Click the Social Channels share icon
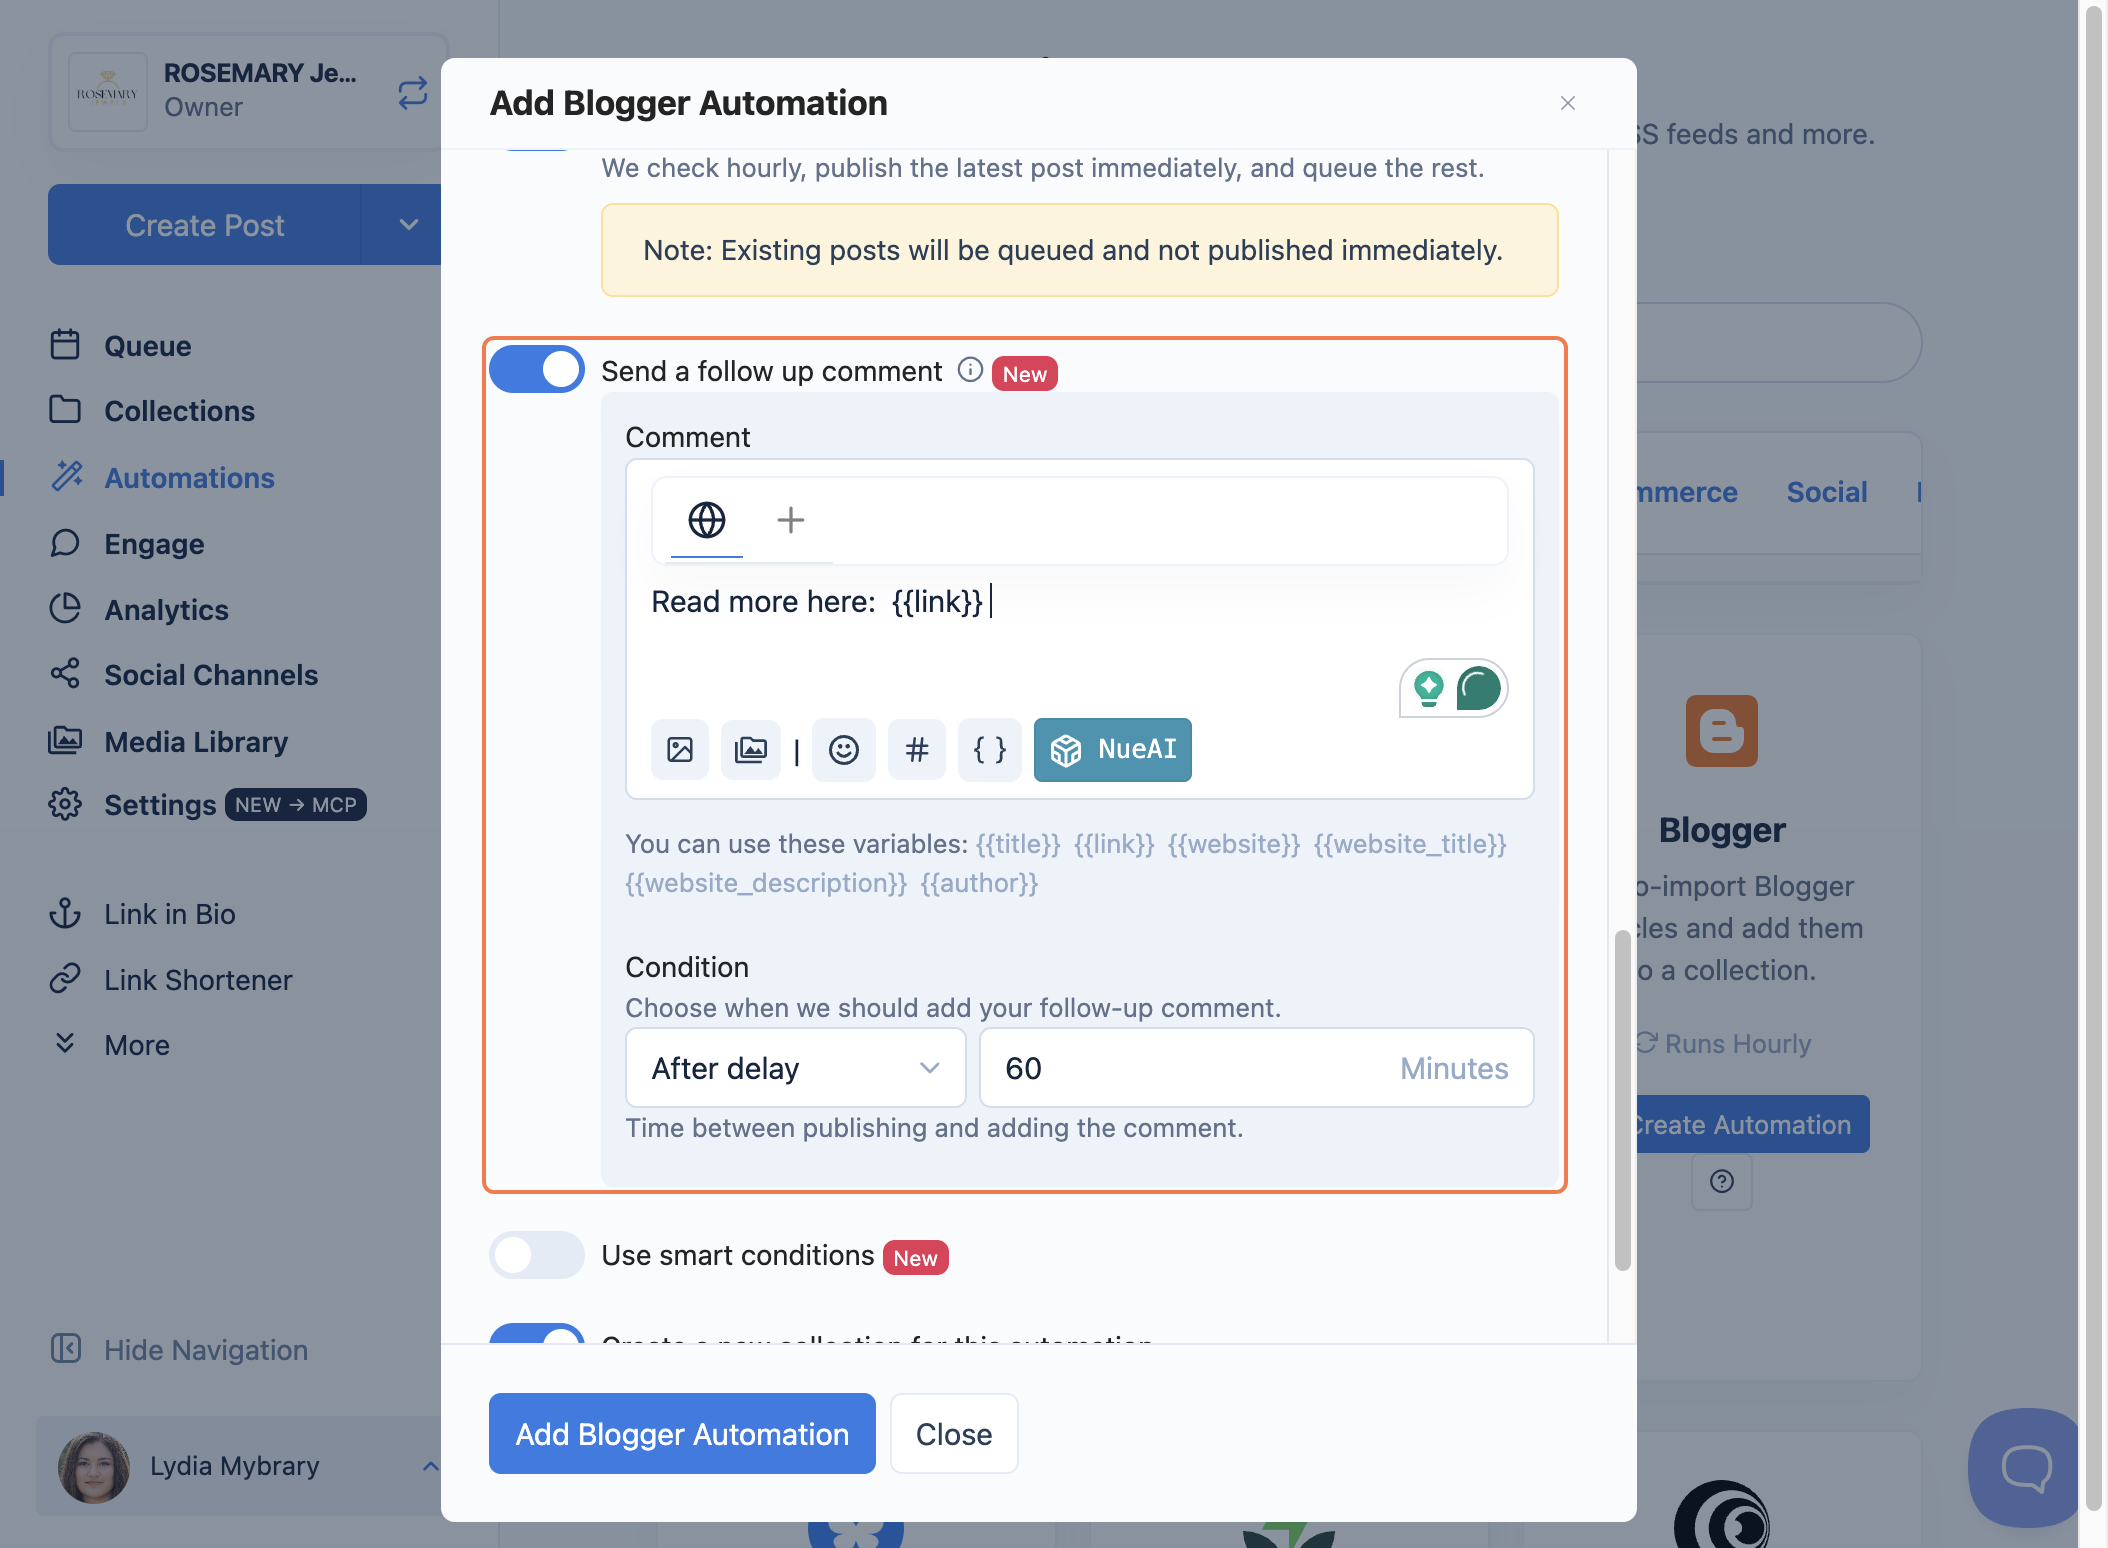The height and width of the screenshot is (1548, 2108). pos(65,674)
